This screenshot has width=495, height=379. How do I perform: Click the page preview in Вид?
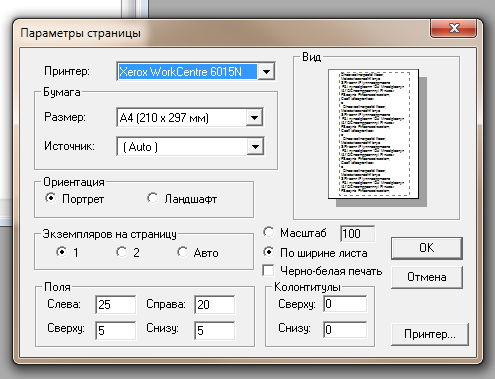pyautogui.click(x=373, y=134)
